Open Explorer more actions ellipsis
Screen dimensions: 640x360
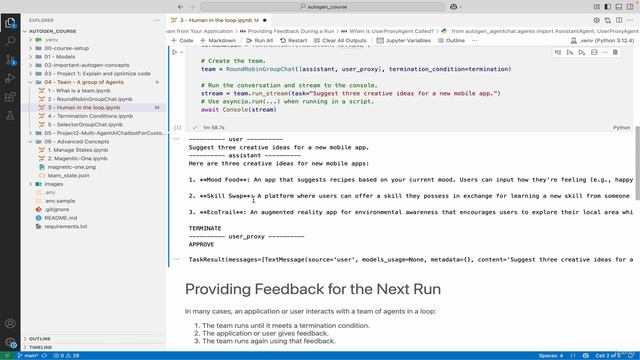click(157, 20)
